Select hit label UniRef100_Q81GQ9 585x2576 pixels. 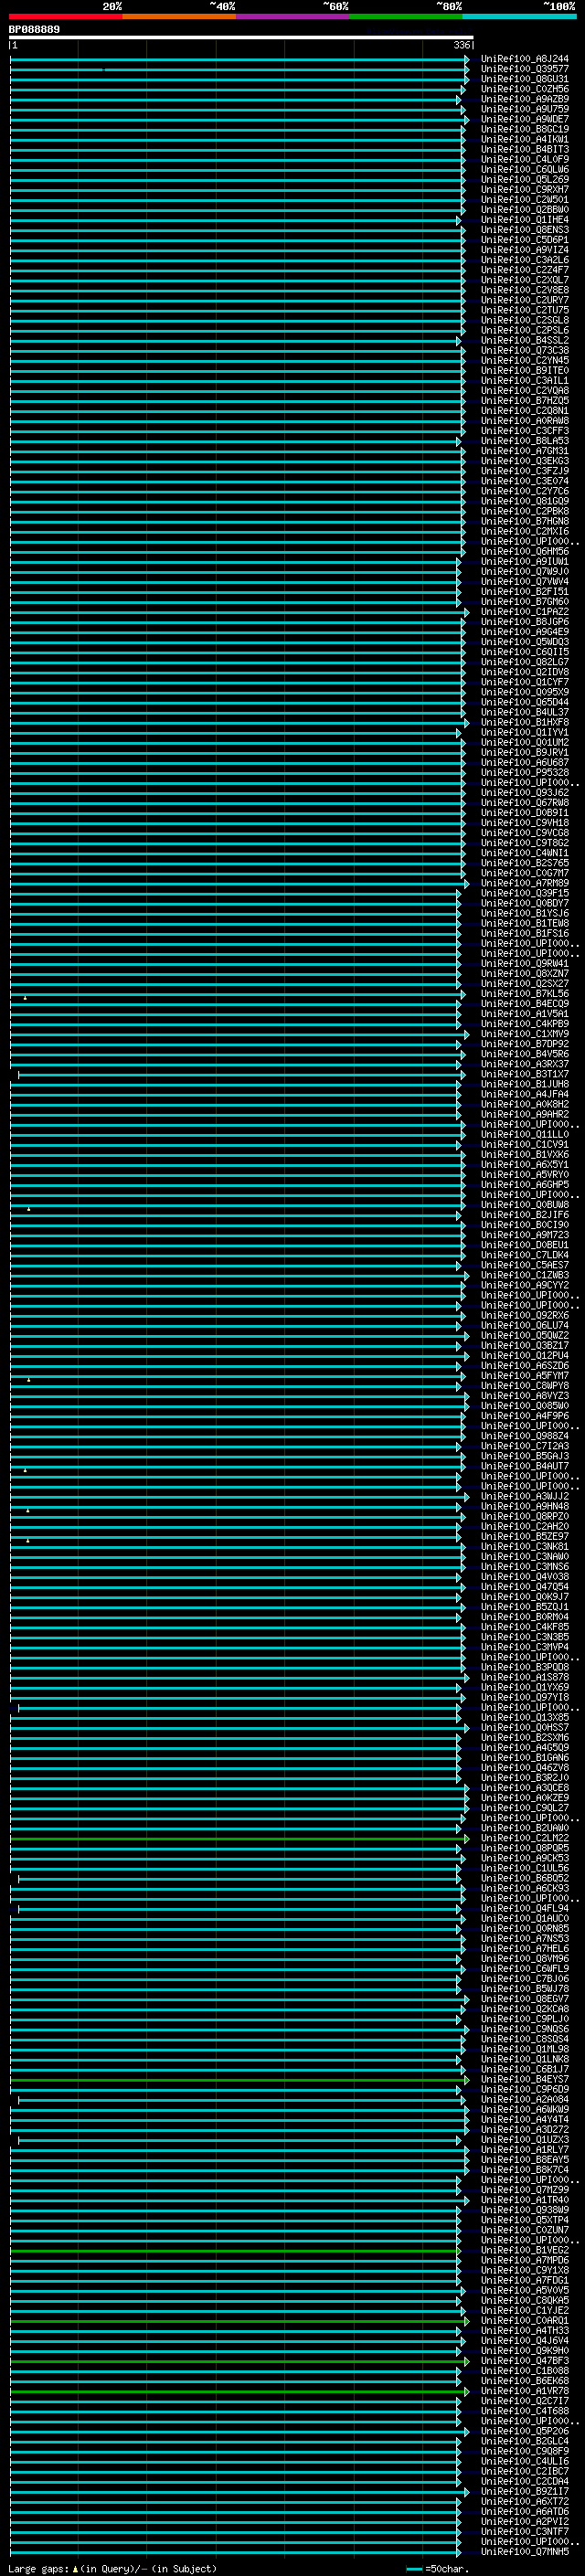(525, 501)
